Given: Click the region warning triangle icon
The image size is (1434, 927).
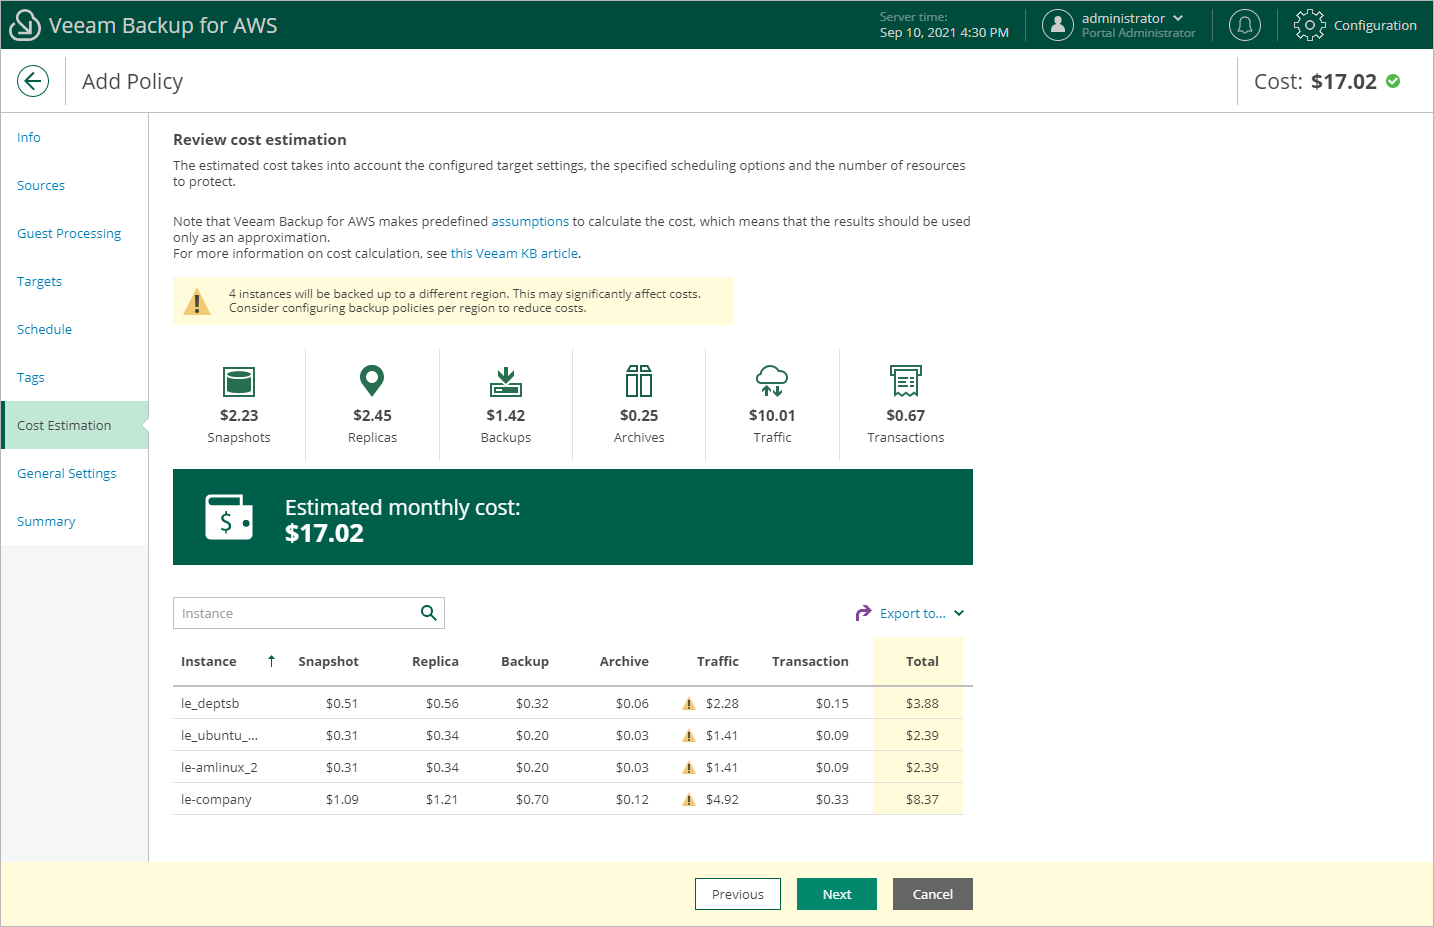Looking at the screenshot, I should click(x=198, y=301).
